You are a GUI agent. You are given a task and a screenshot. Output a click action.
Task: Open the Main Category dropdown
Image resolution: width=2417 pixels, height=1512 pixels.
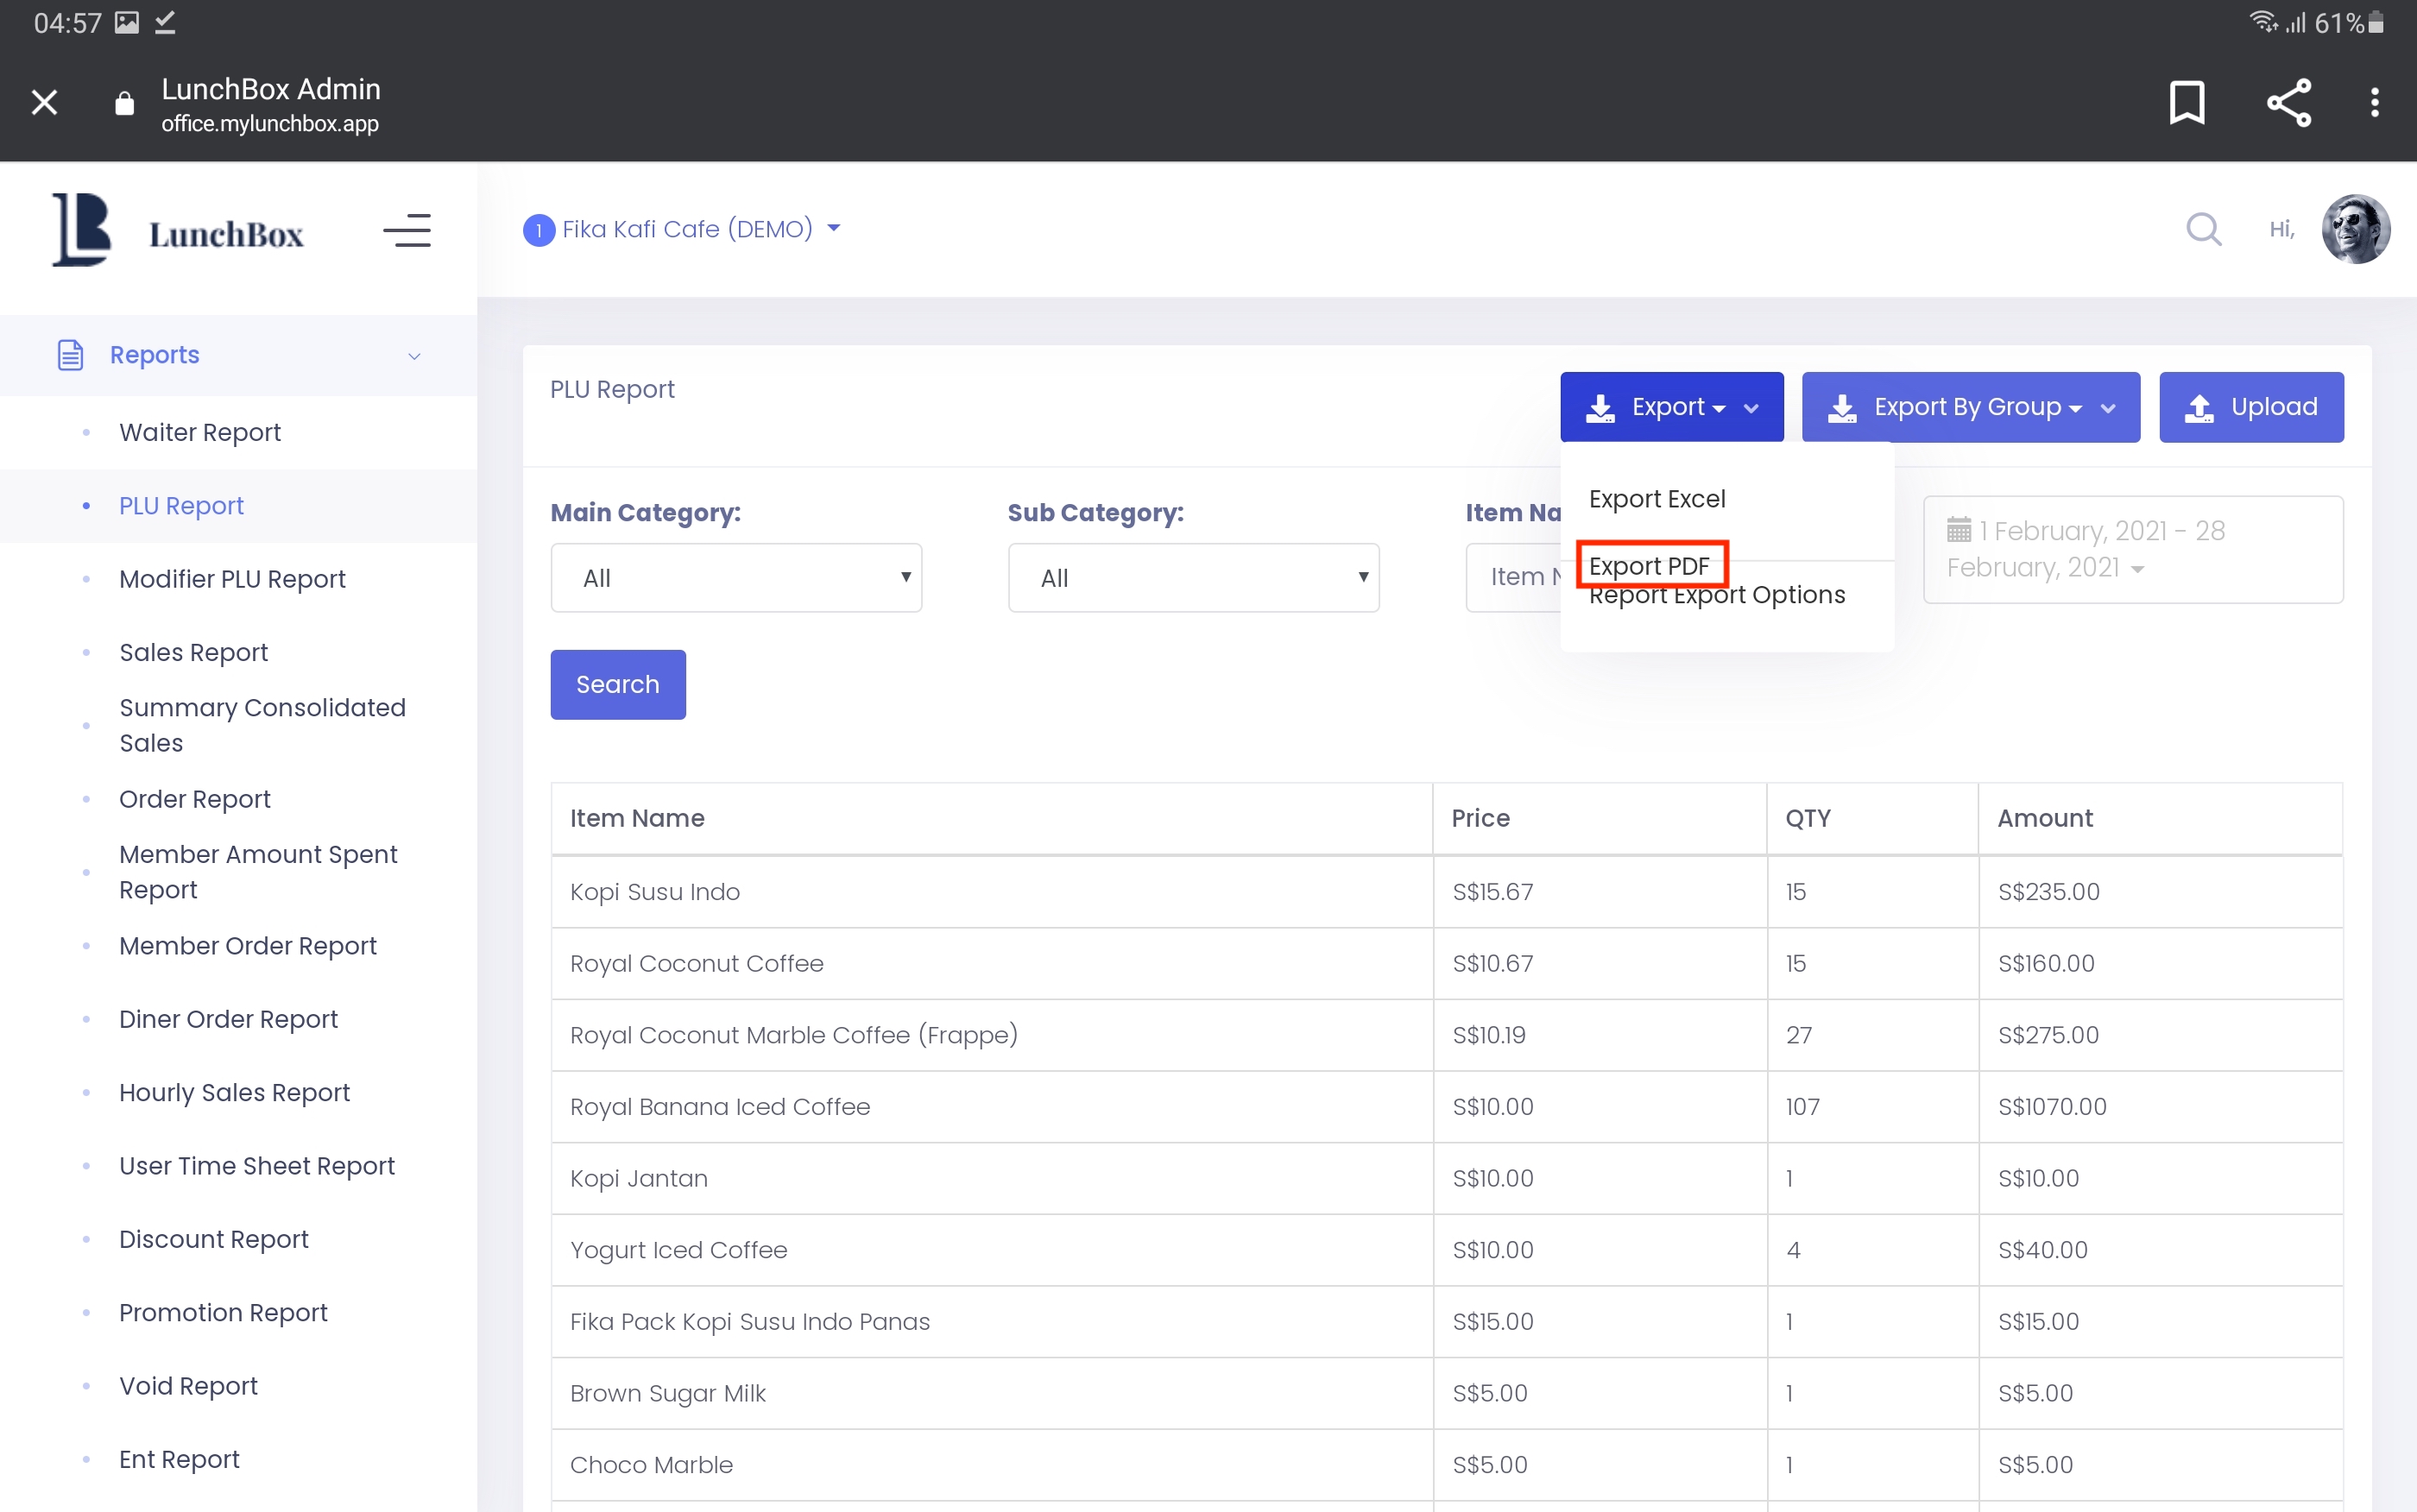736,578
